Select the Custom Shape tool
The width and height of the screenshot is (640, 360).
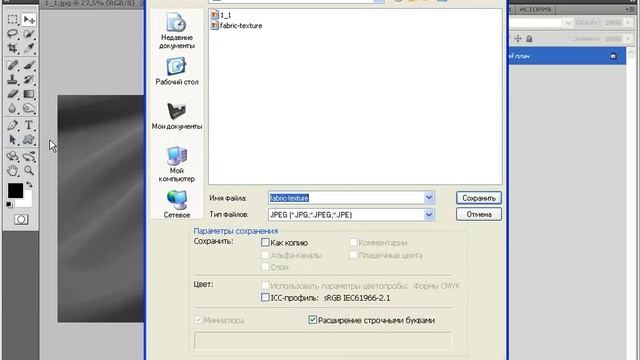pos(29,140)
